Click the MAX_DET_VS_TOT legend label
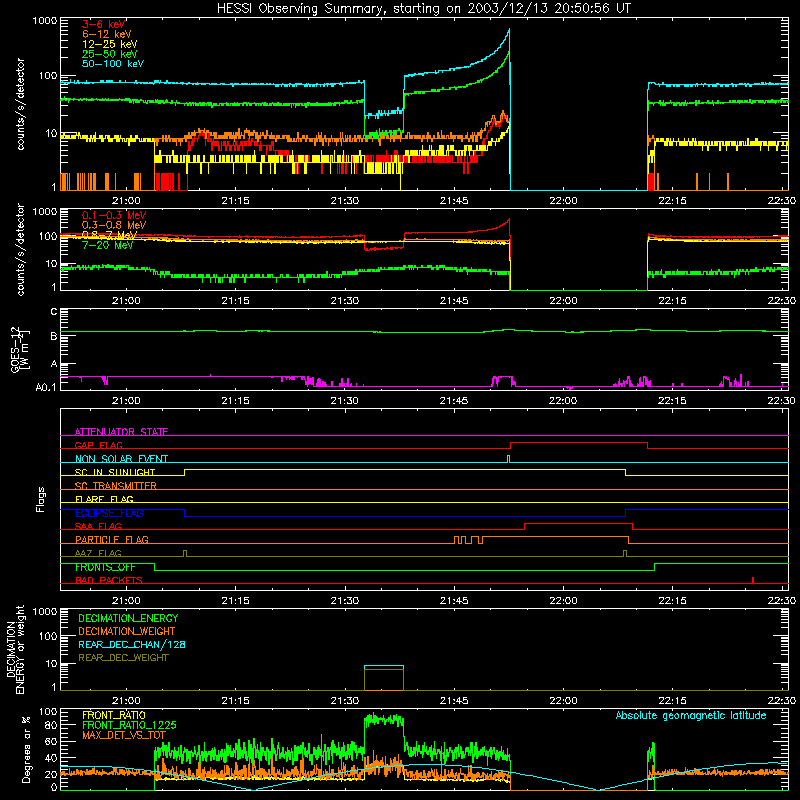 [x=124, y=735]
